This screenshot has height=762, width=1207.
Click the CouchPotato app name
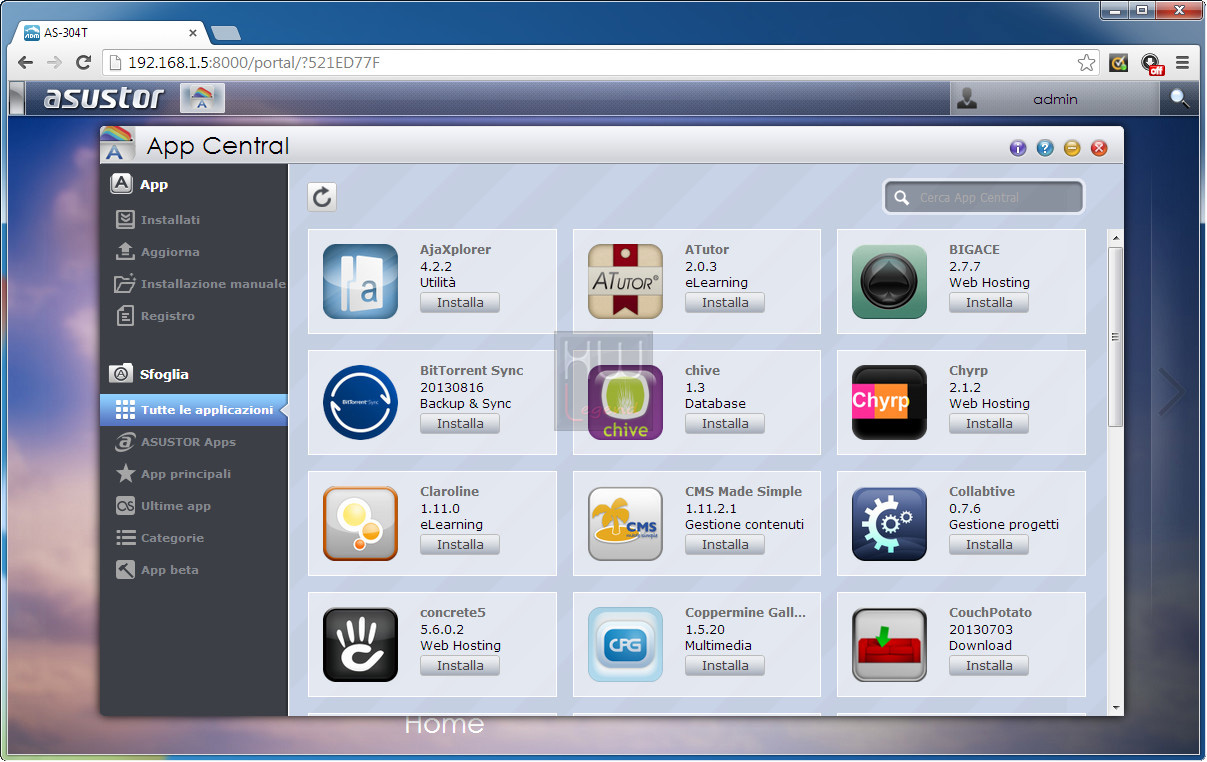[x=990, y=612]
